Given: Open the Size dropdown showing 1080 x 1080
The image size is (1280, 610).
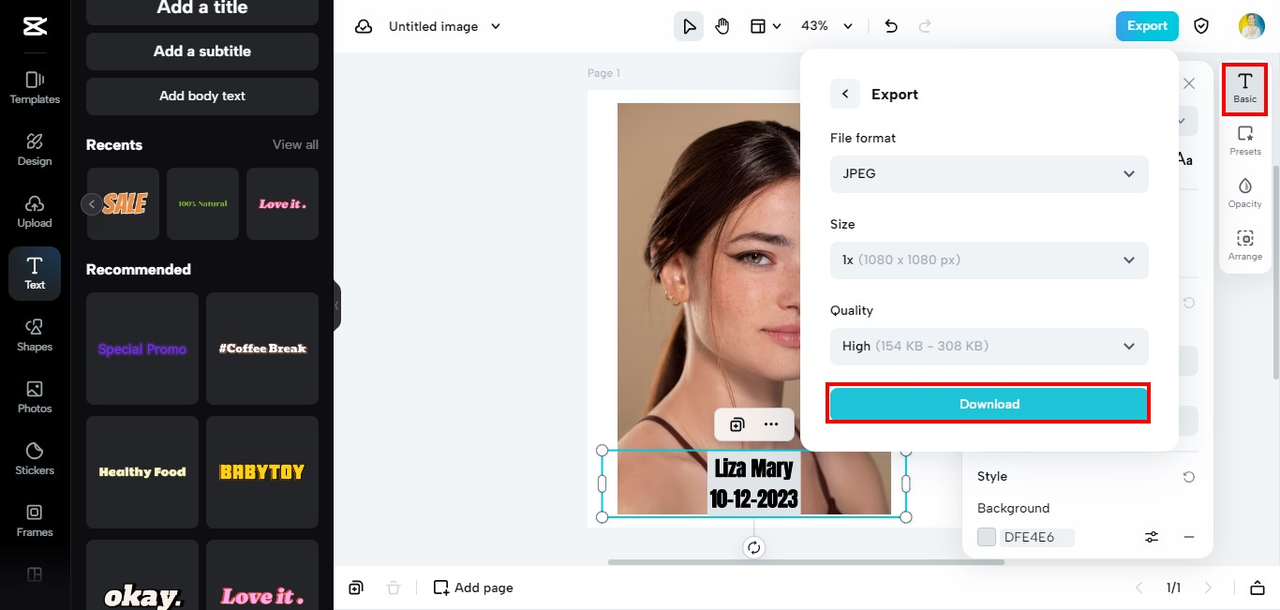Looking at the screenshot, I should pos(988,260).
